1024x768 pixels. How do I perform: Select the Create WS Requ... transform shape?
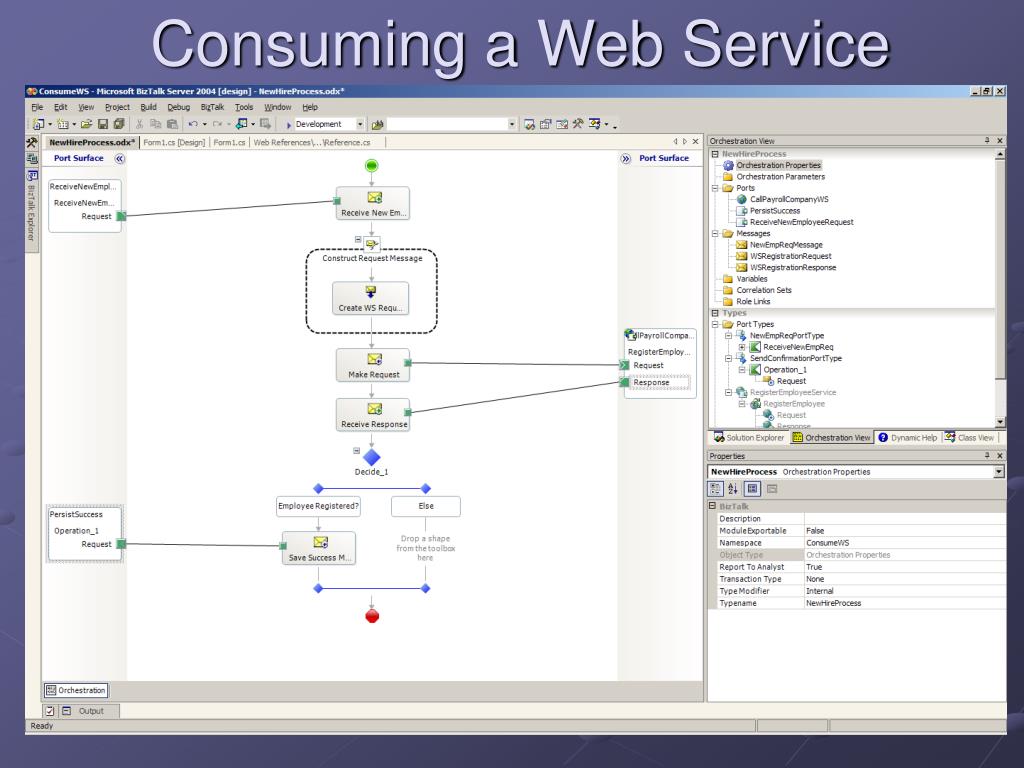click(x=370, y=298)
